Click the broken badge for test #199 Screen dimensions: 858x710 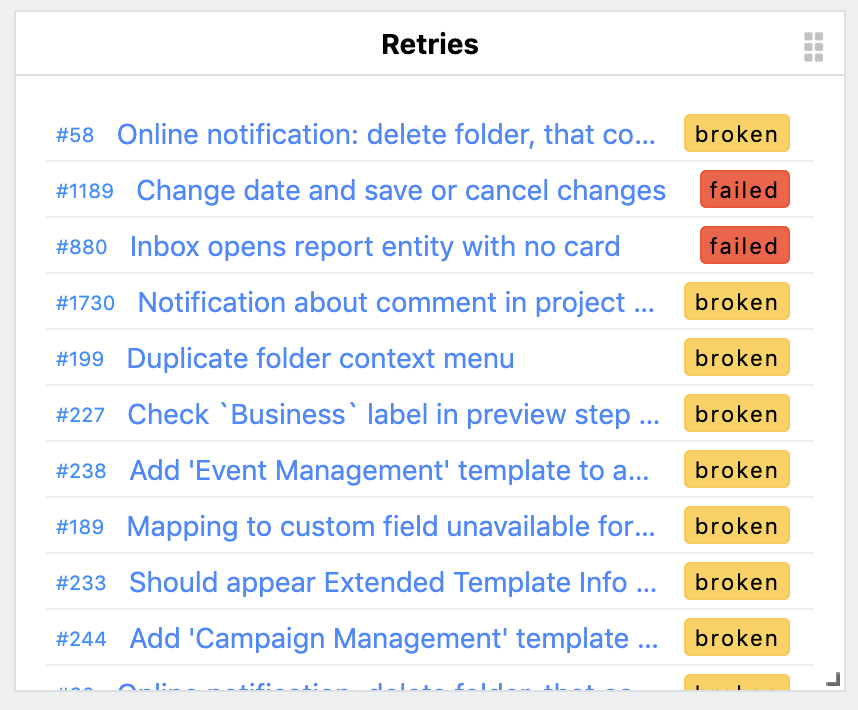click(x=737, y=358)
